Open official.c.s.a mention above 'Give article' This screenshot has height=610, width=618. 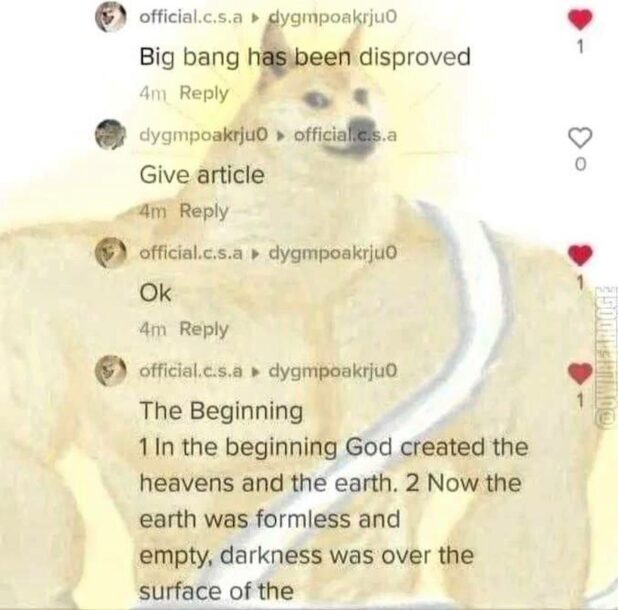click(x=345, y=135)
